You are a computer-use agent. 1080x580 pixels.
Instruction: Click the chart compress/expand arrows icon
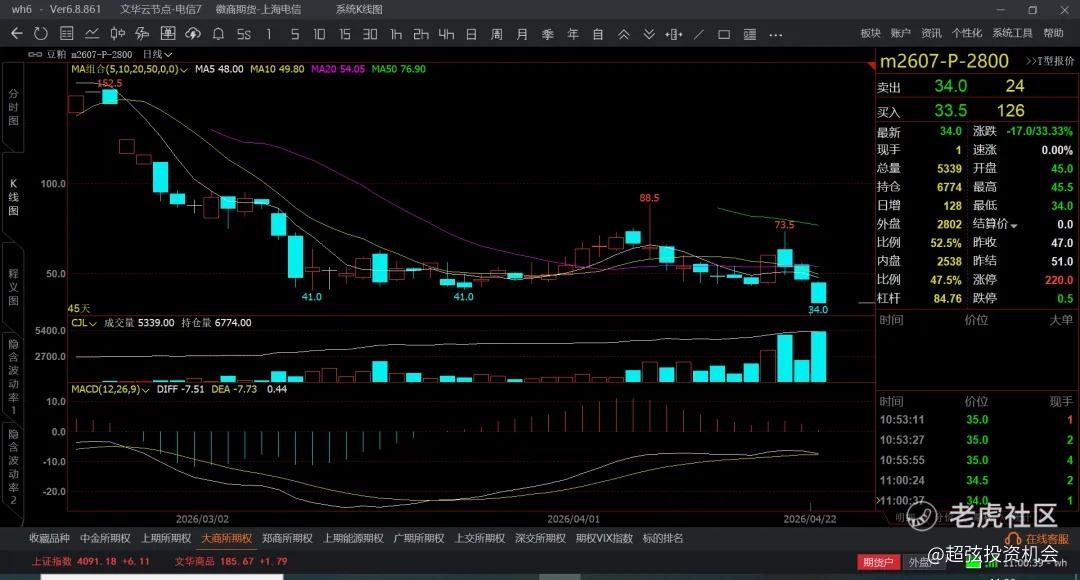674,34
